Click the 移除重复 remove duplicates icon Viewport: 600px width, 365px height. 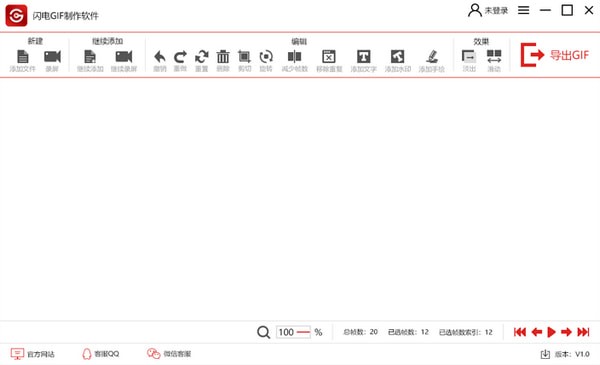(x=329, y=57)
